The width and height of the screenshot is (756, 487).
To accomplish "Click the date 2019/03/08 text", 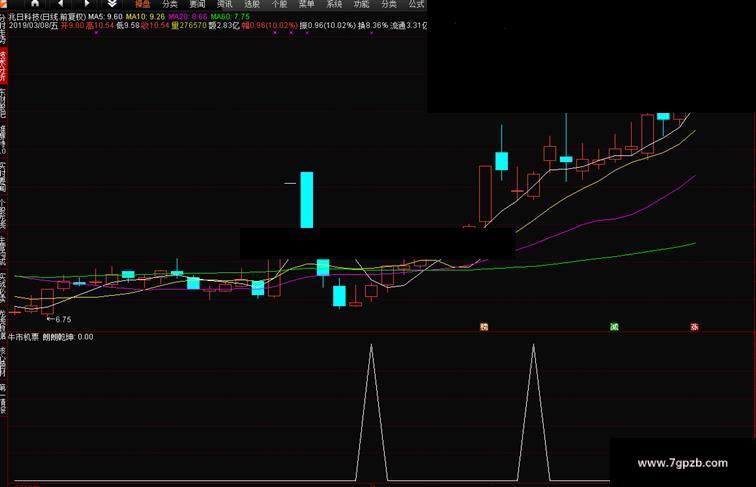I will 33,26.
